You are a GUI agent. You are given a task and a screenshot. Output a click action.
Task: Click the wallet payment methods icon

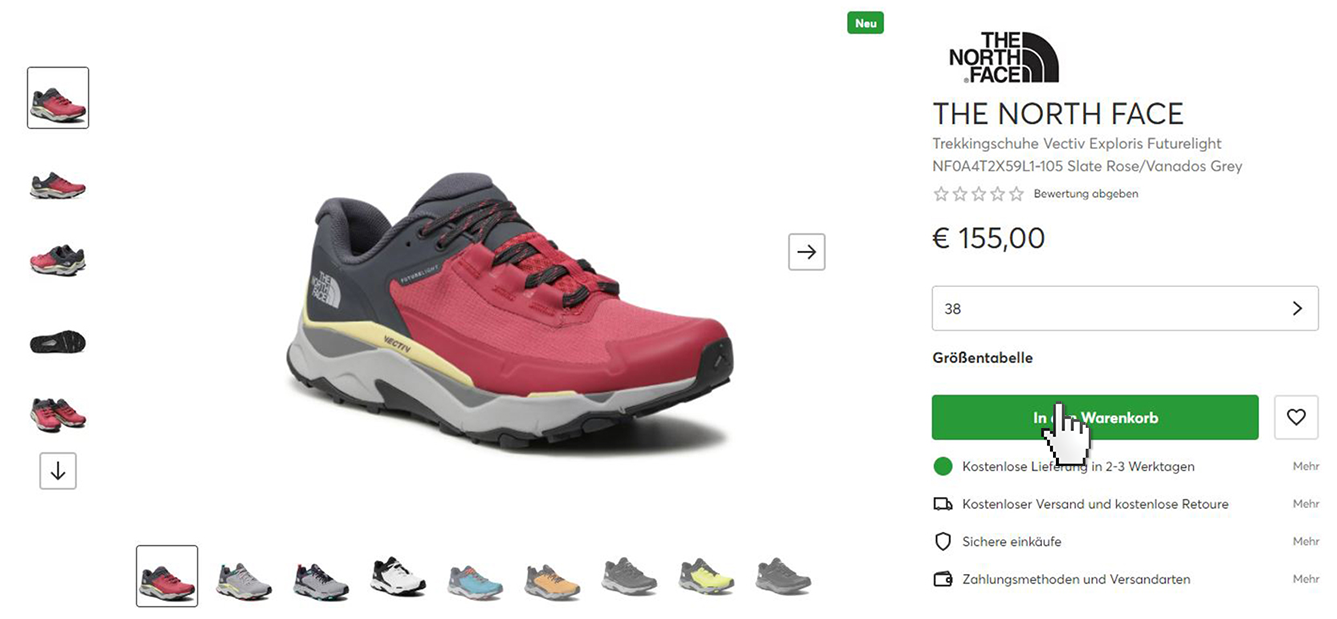click(x=942, y=579)
